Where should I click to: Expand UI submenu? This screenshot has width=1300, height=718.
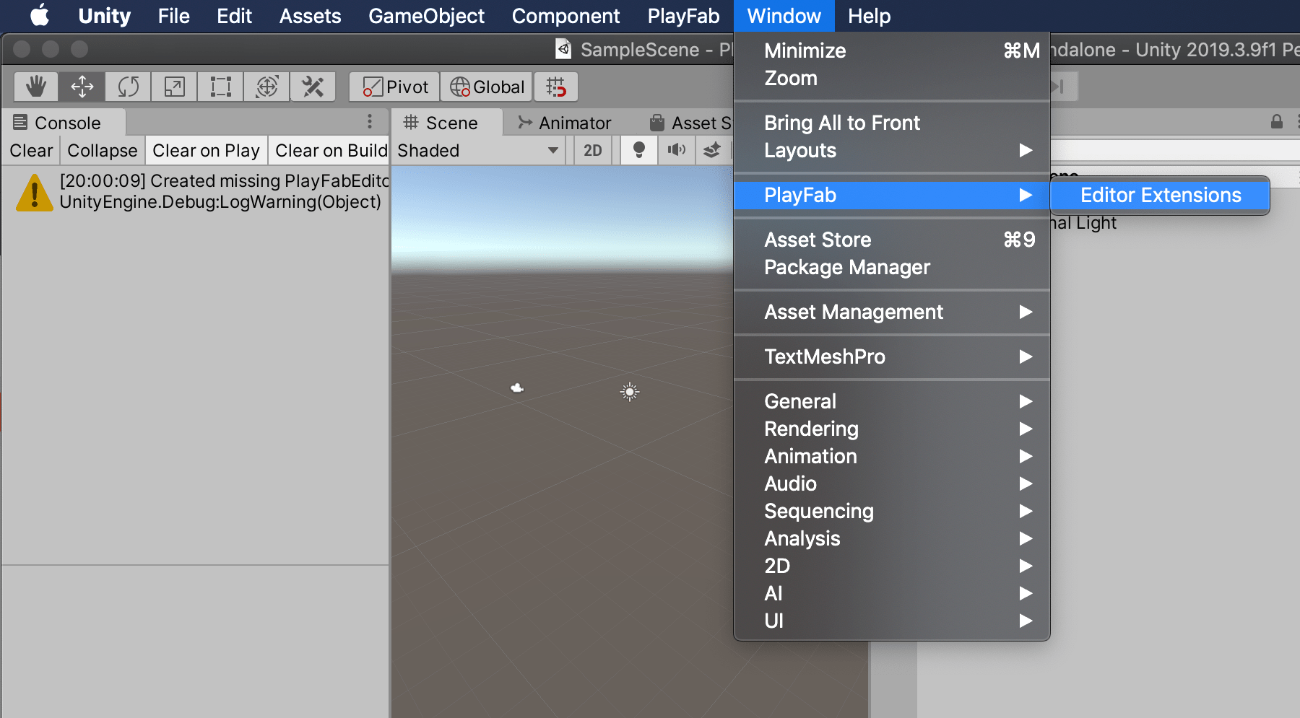pyautogui.click(x=892, y=621)
